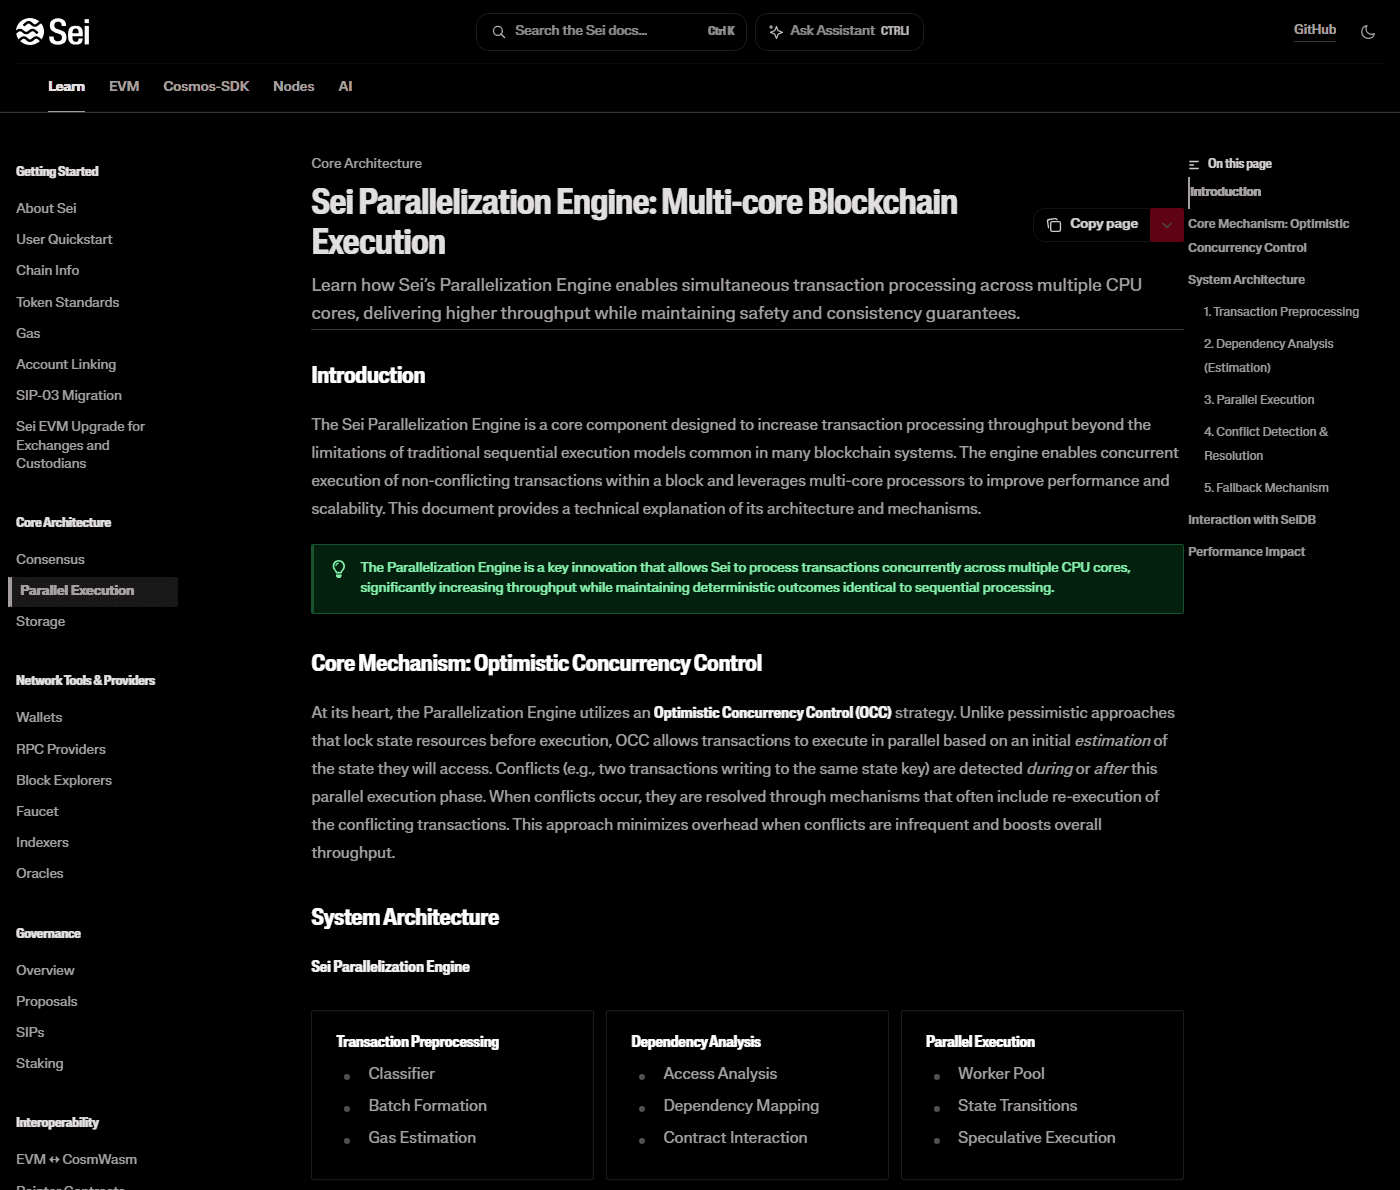Image resolution: width=1400 pixels, height=1190 pixels.
Task: Jump to Interaction with SeiDB section
Action: 1252,520
